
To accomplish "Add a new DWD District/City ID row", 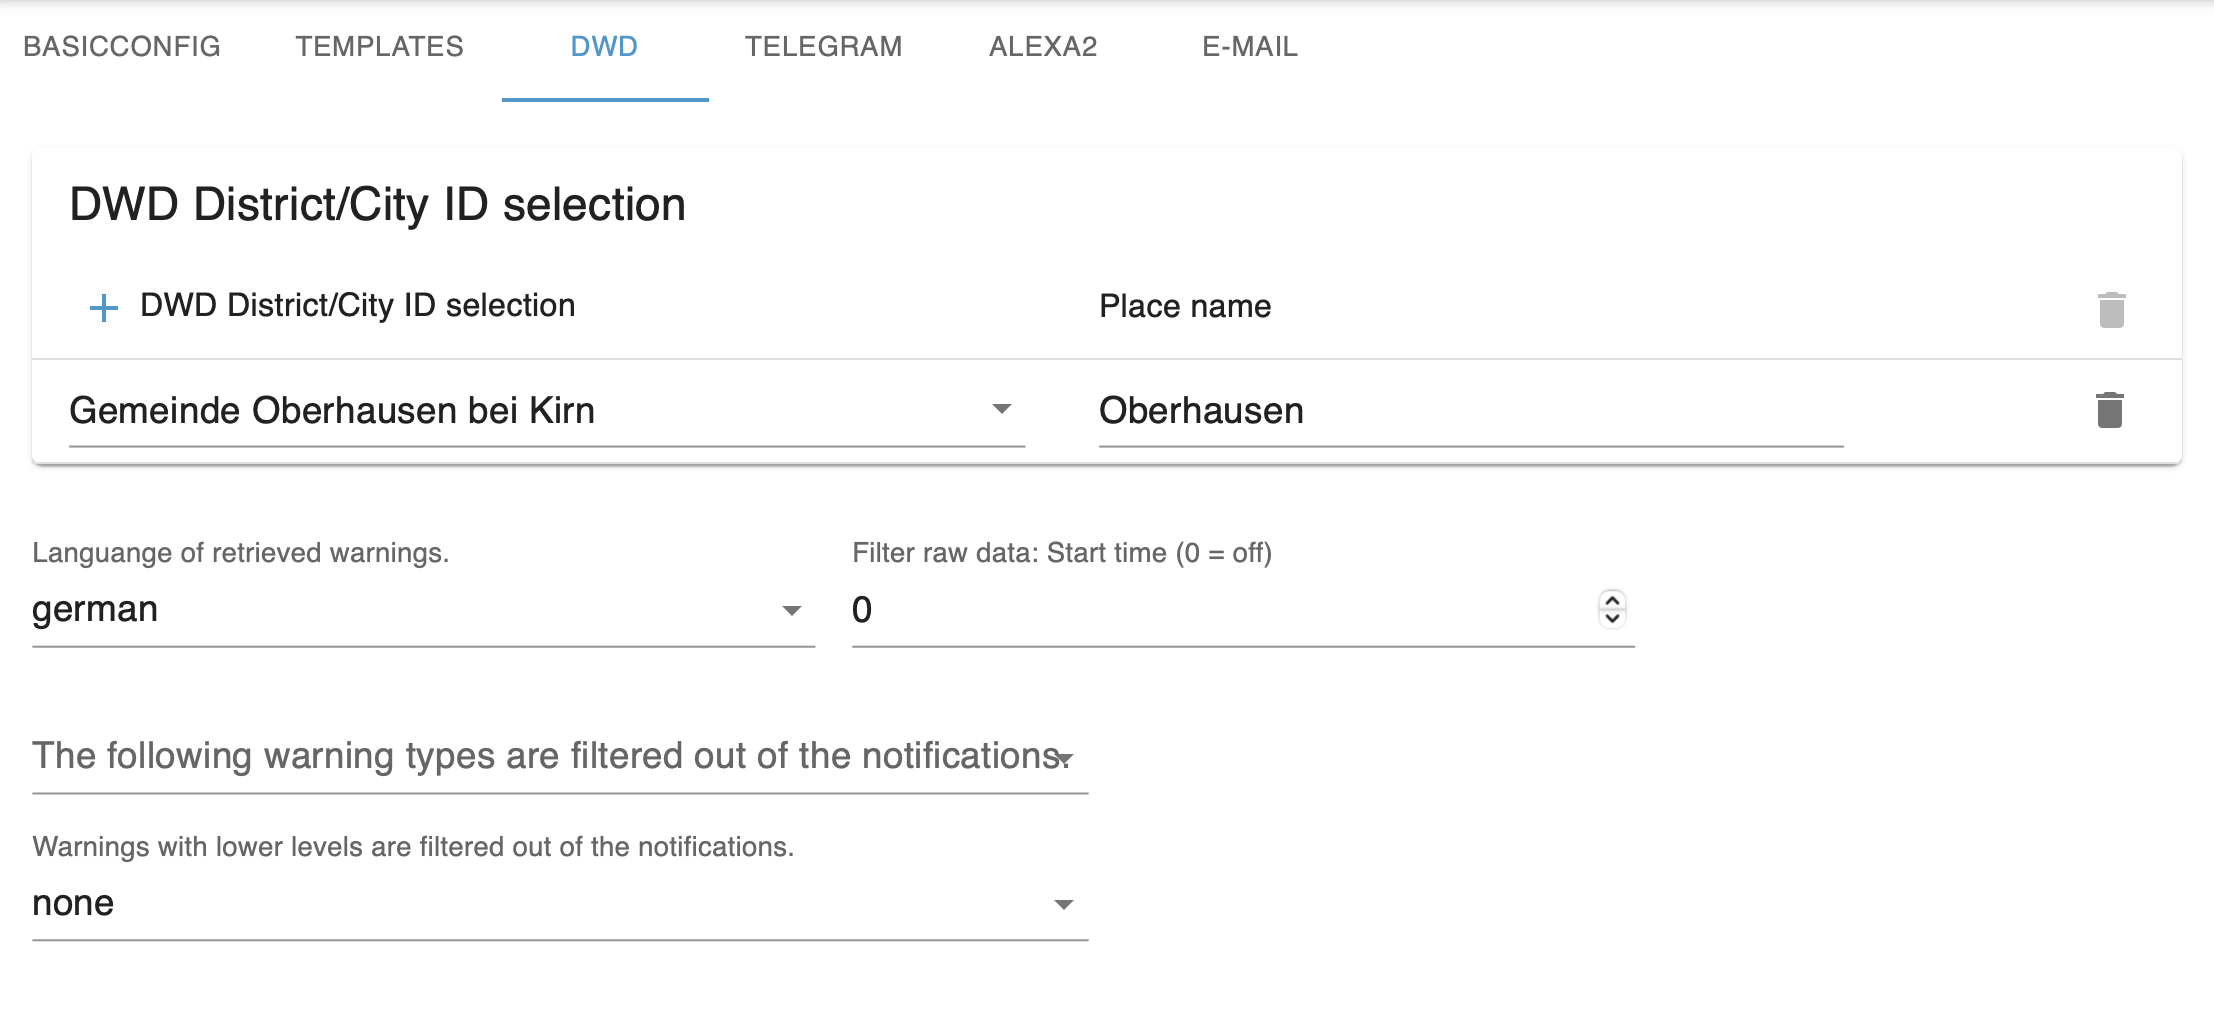I will coord(104,307).
